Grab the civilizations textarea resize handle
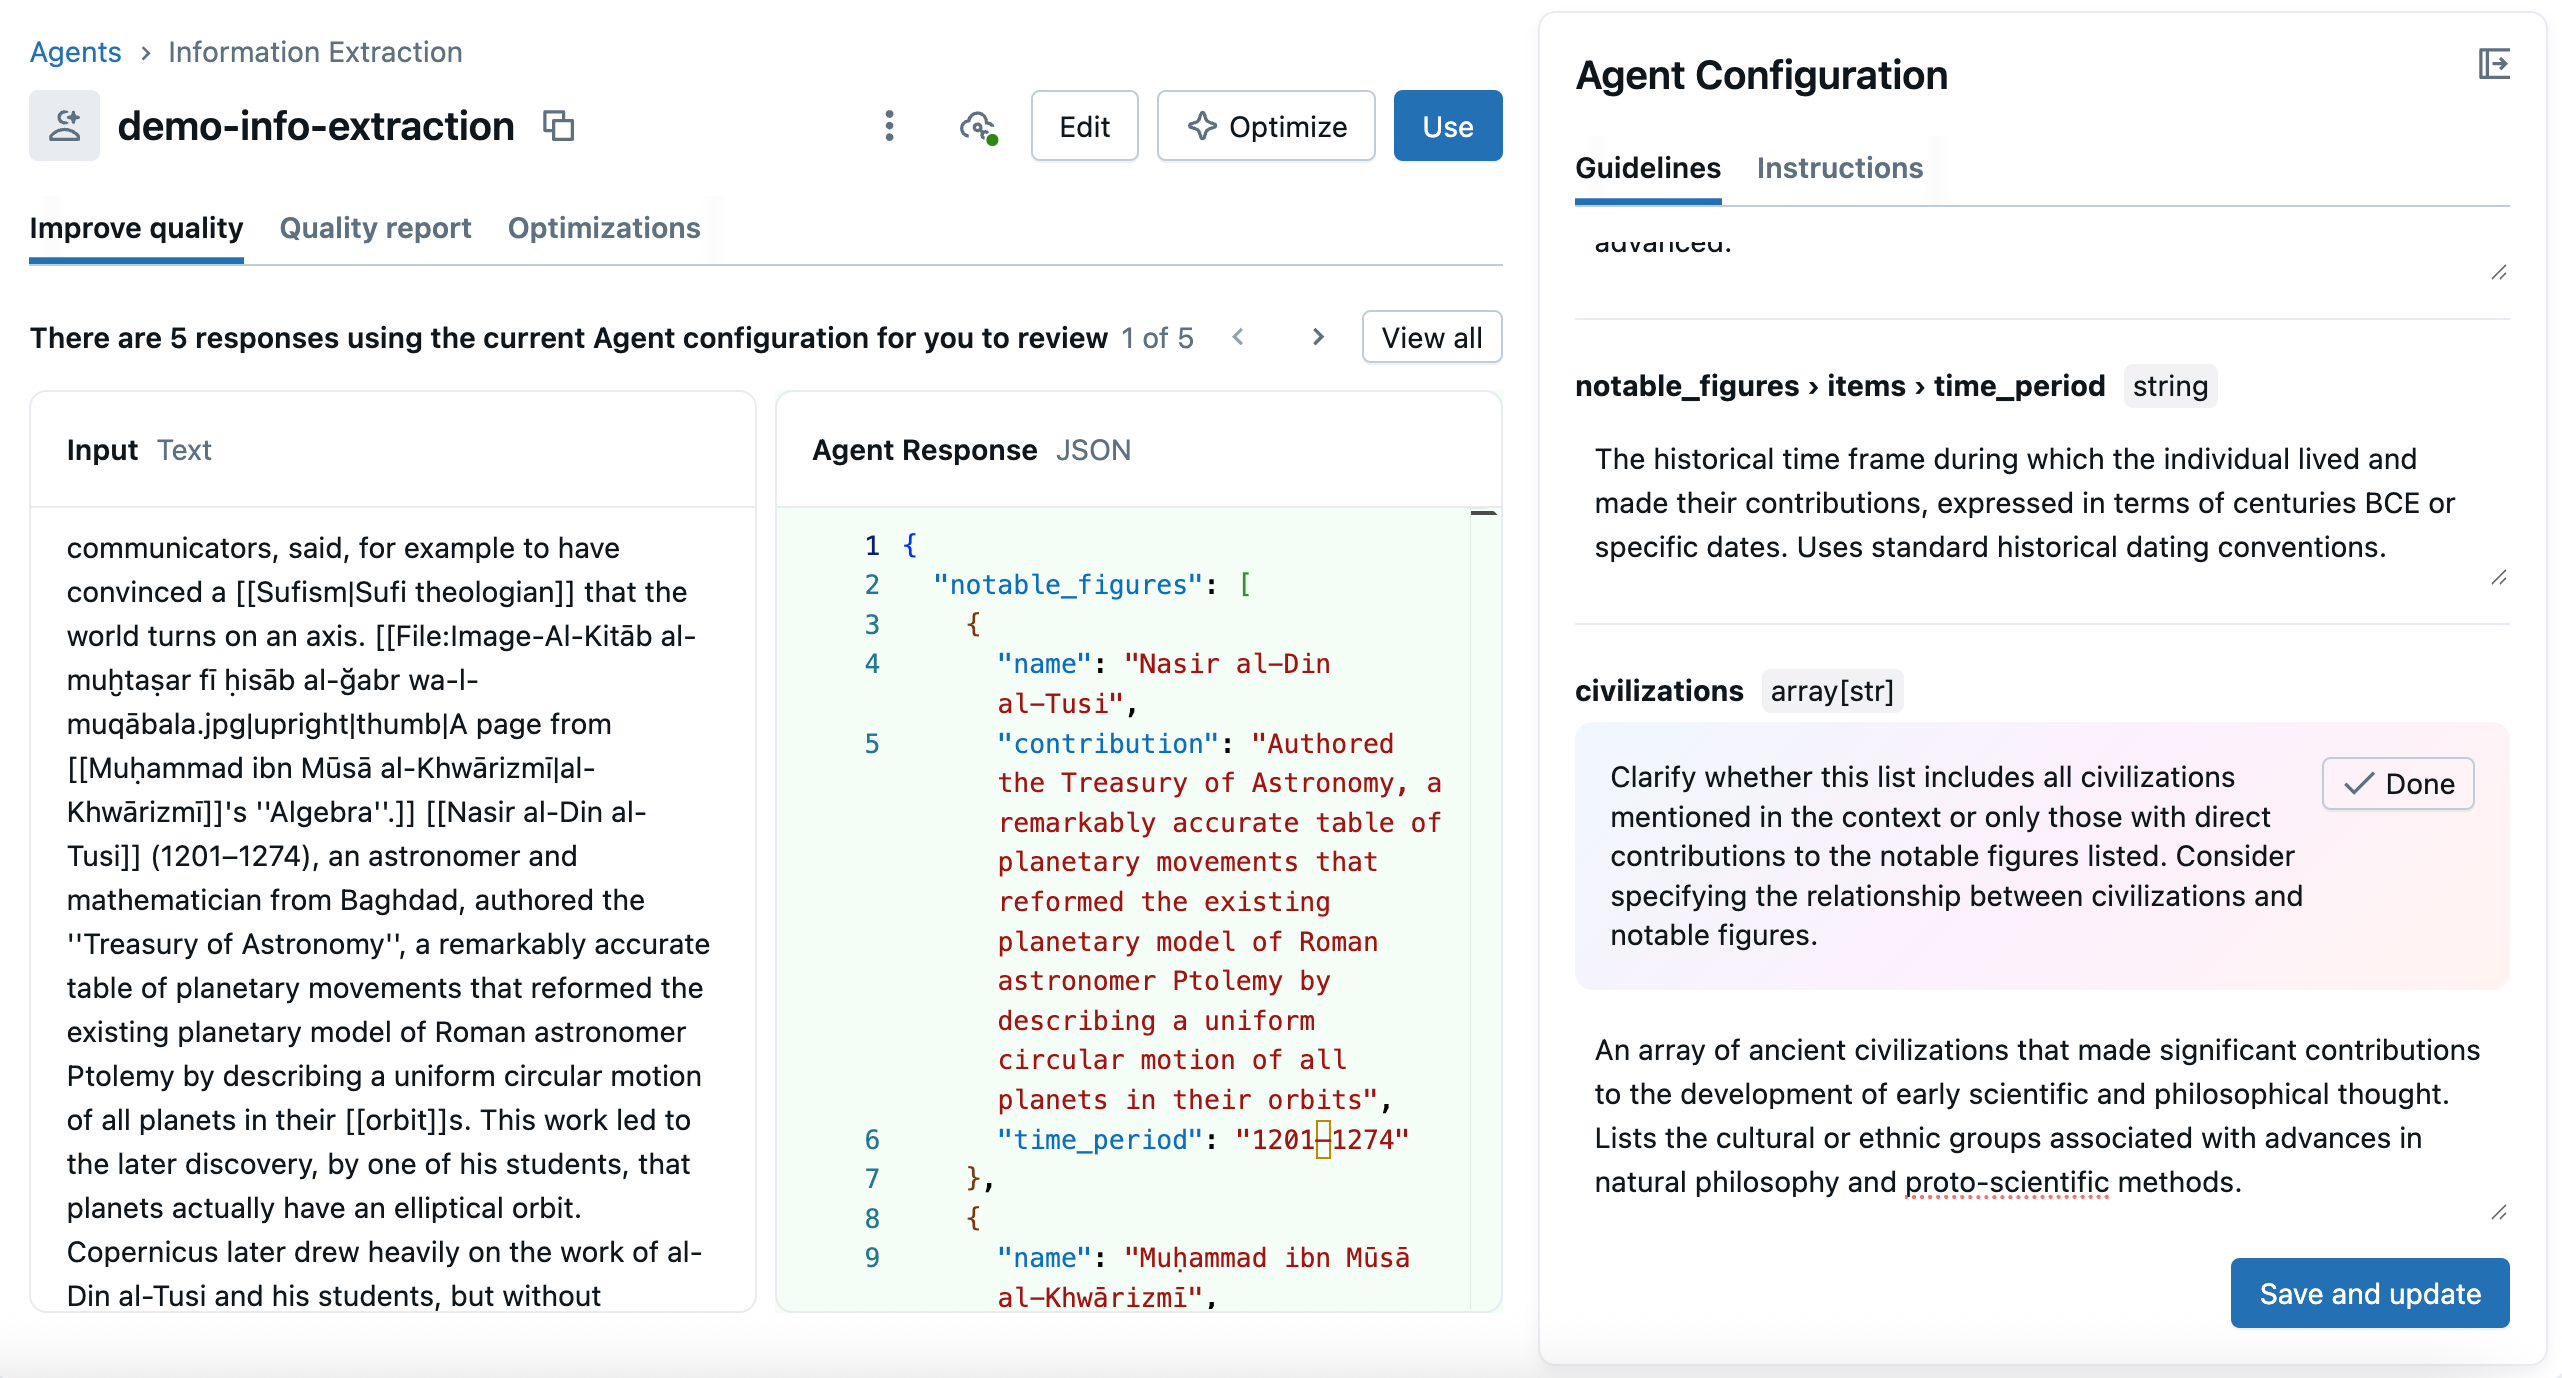Screen dimensions: 2562x1378 click(x=2498, y=1212)
